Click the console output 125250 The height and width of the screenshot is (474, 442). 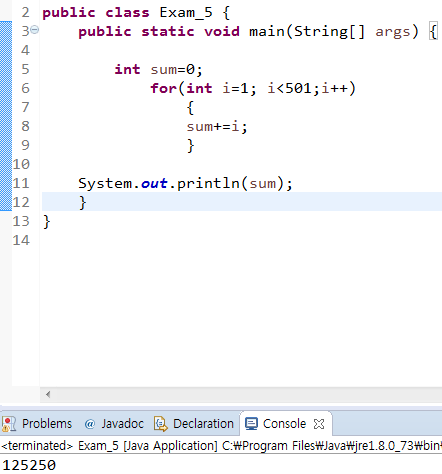[x=29, y=465]
